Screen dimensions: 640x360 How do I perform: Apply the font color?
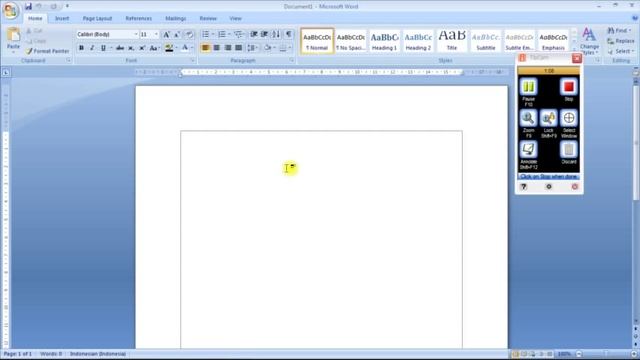pyautogui.click(x=185, y=48)
